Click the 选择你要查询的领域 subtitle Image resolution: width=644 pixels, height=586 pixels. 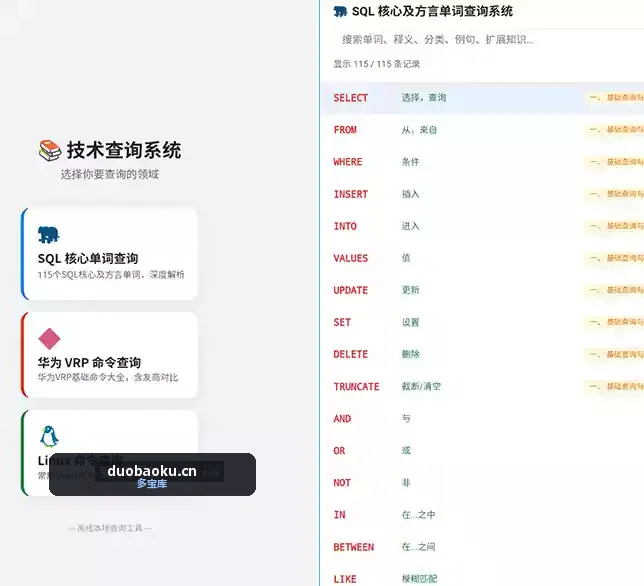[110, 174]
